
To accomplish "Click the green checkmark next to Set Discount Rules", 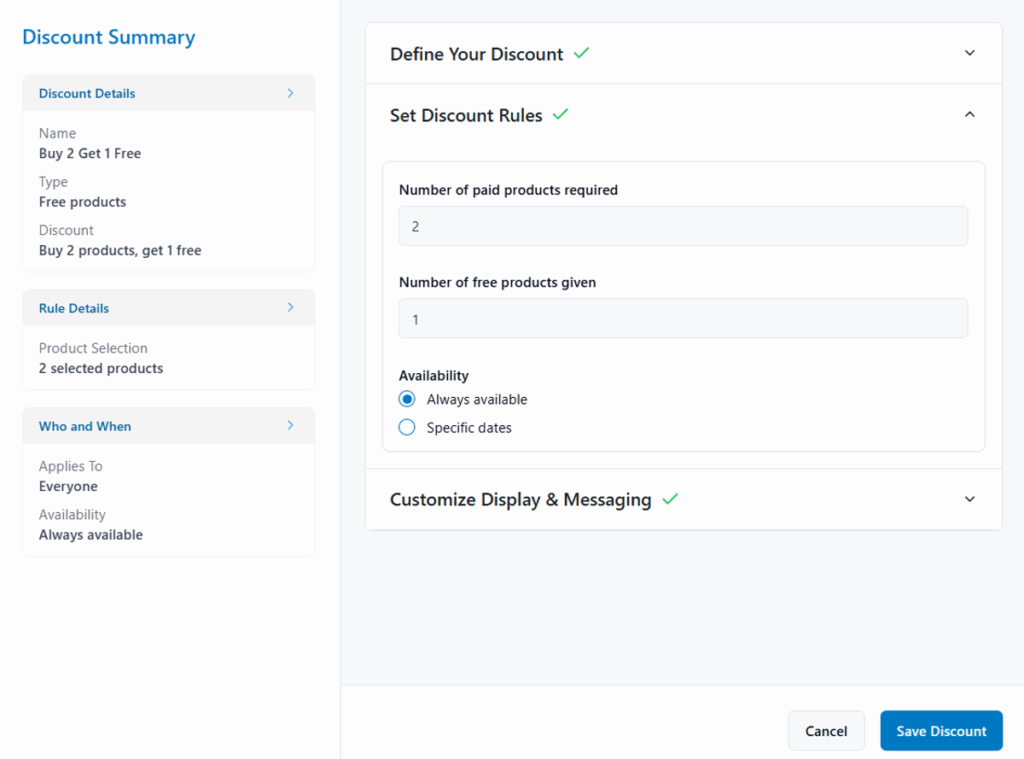I will pos(560,115).
